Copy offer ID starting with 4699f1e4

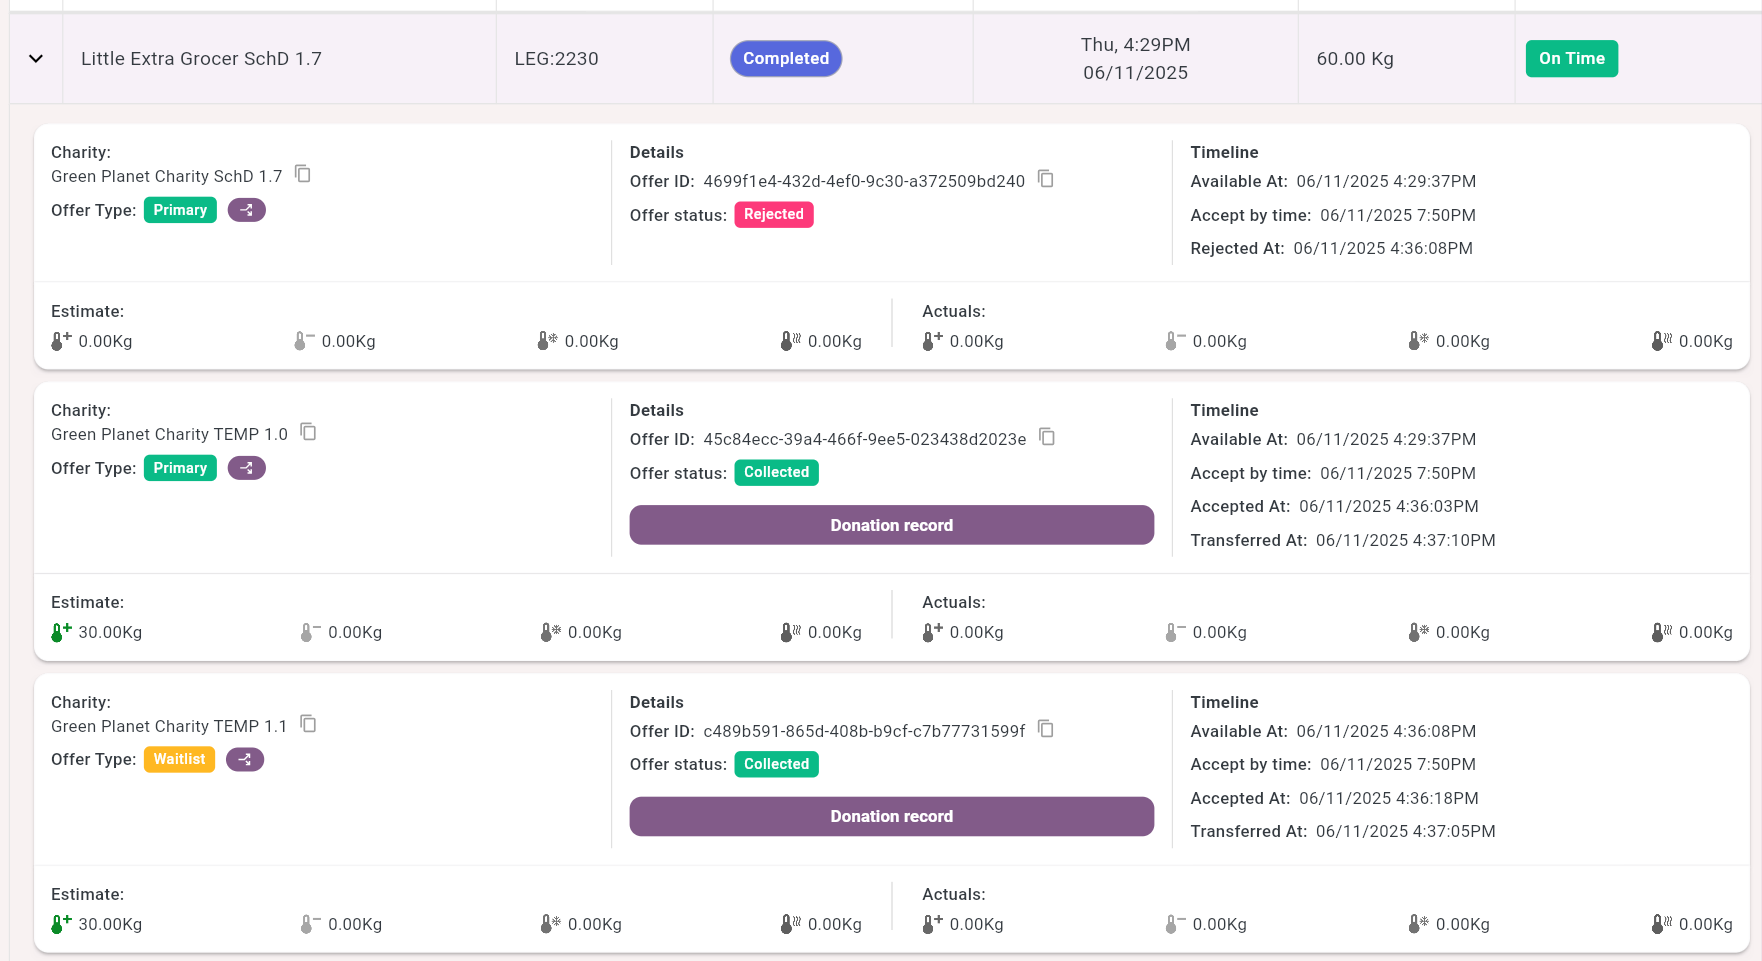point(1046,179)
